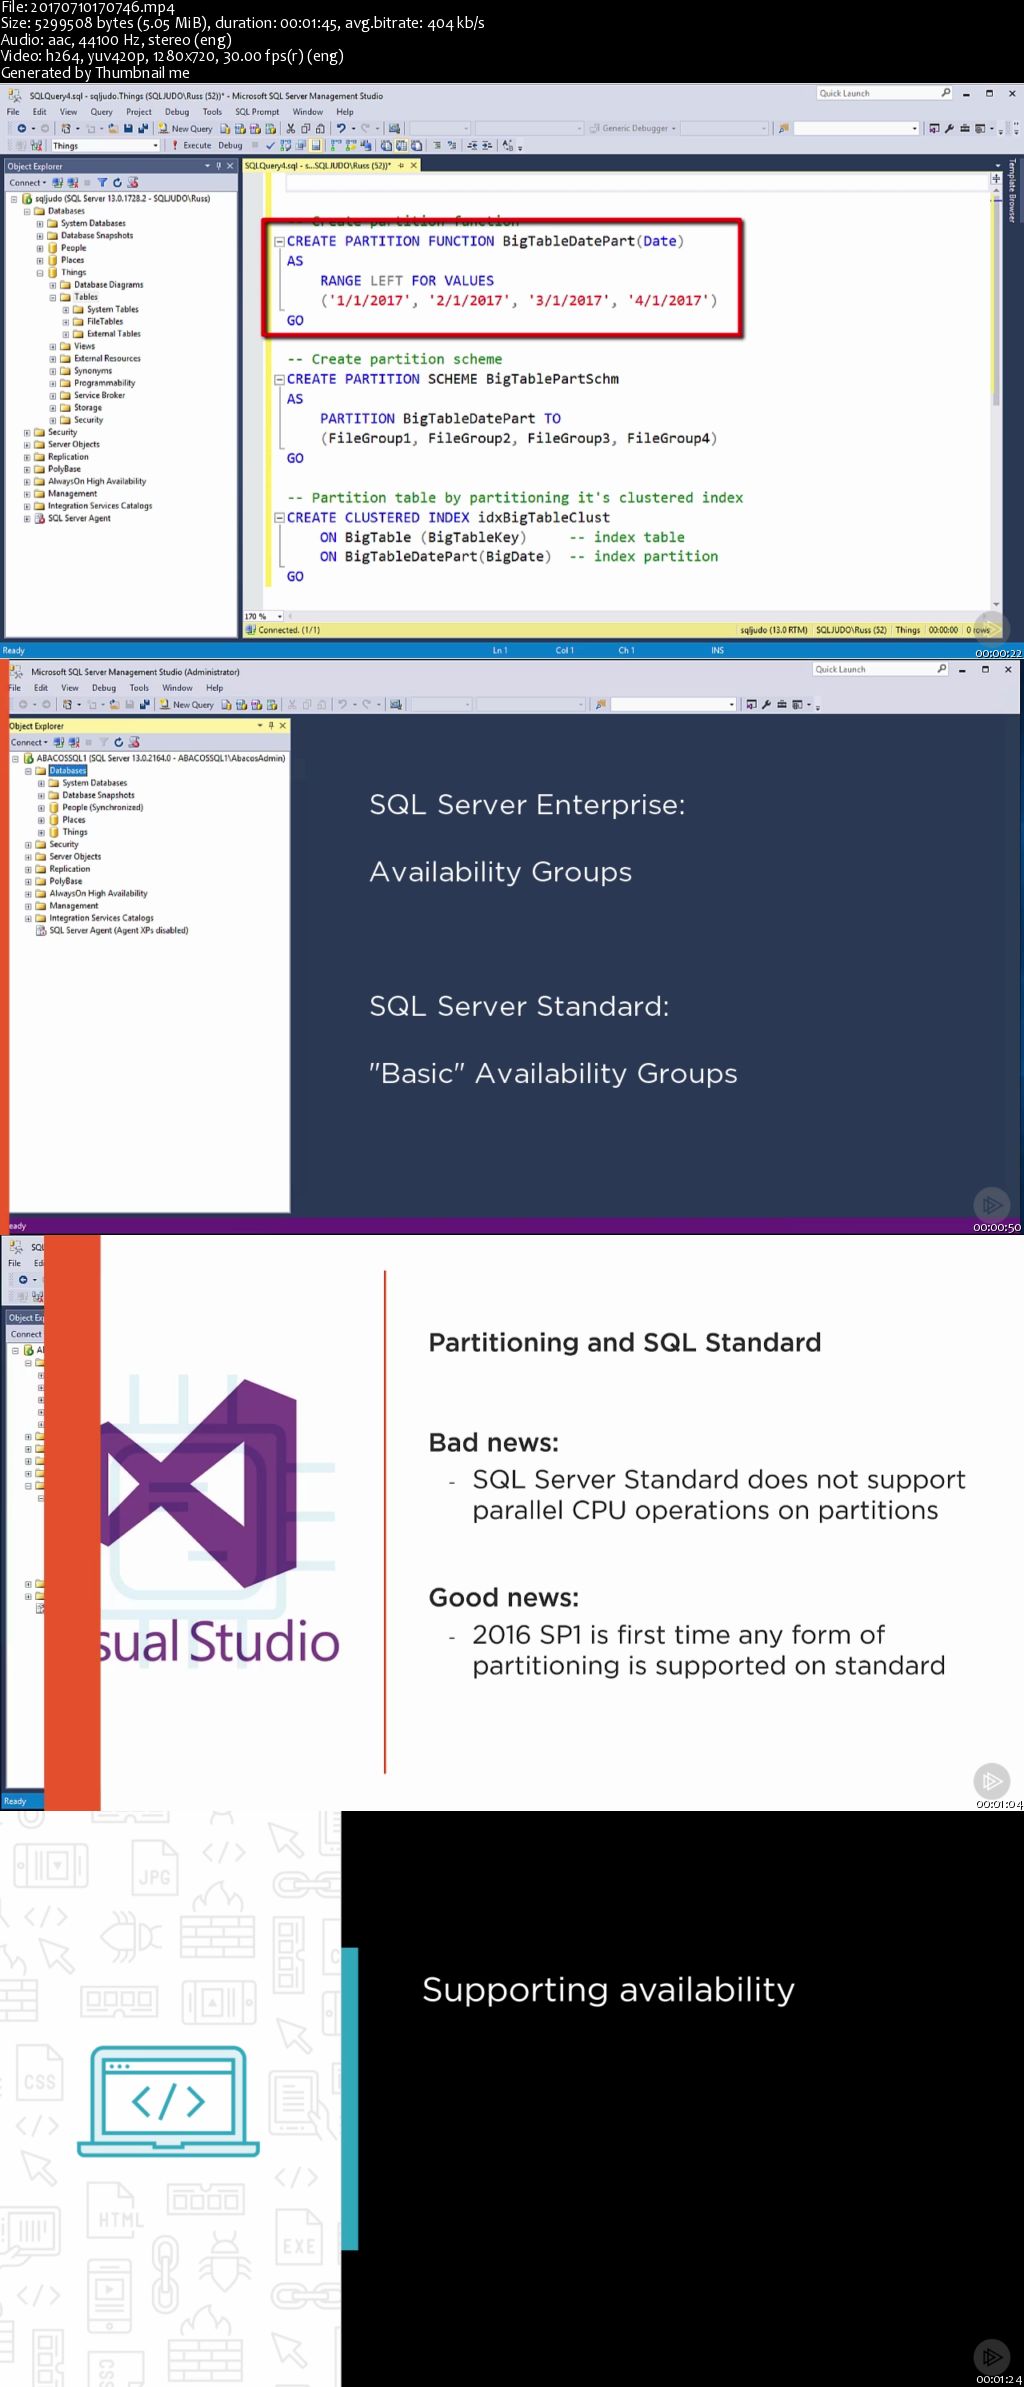Click the wrench properties icon in first toolbar

point(949,128)
